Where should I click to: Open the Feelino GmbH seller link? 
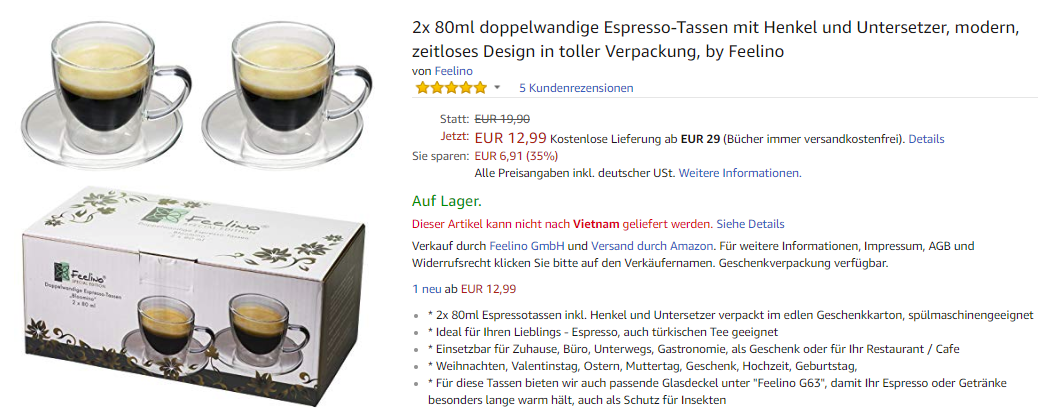click(526, 246)
